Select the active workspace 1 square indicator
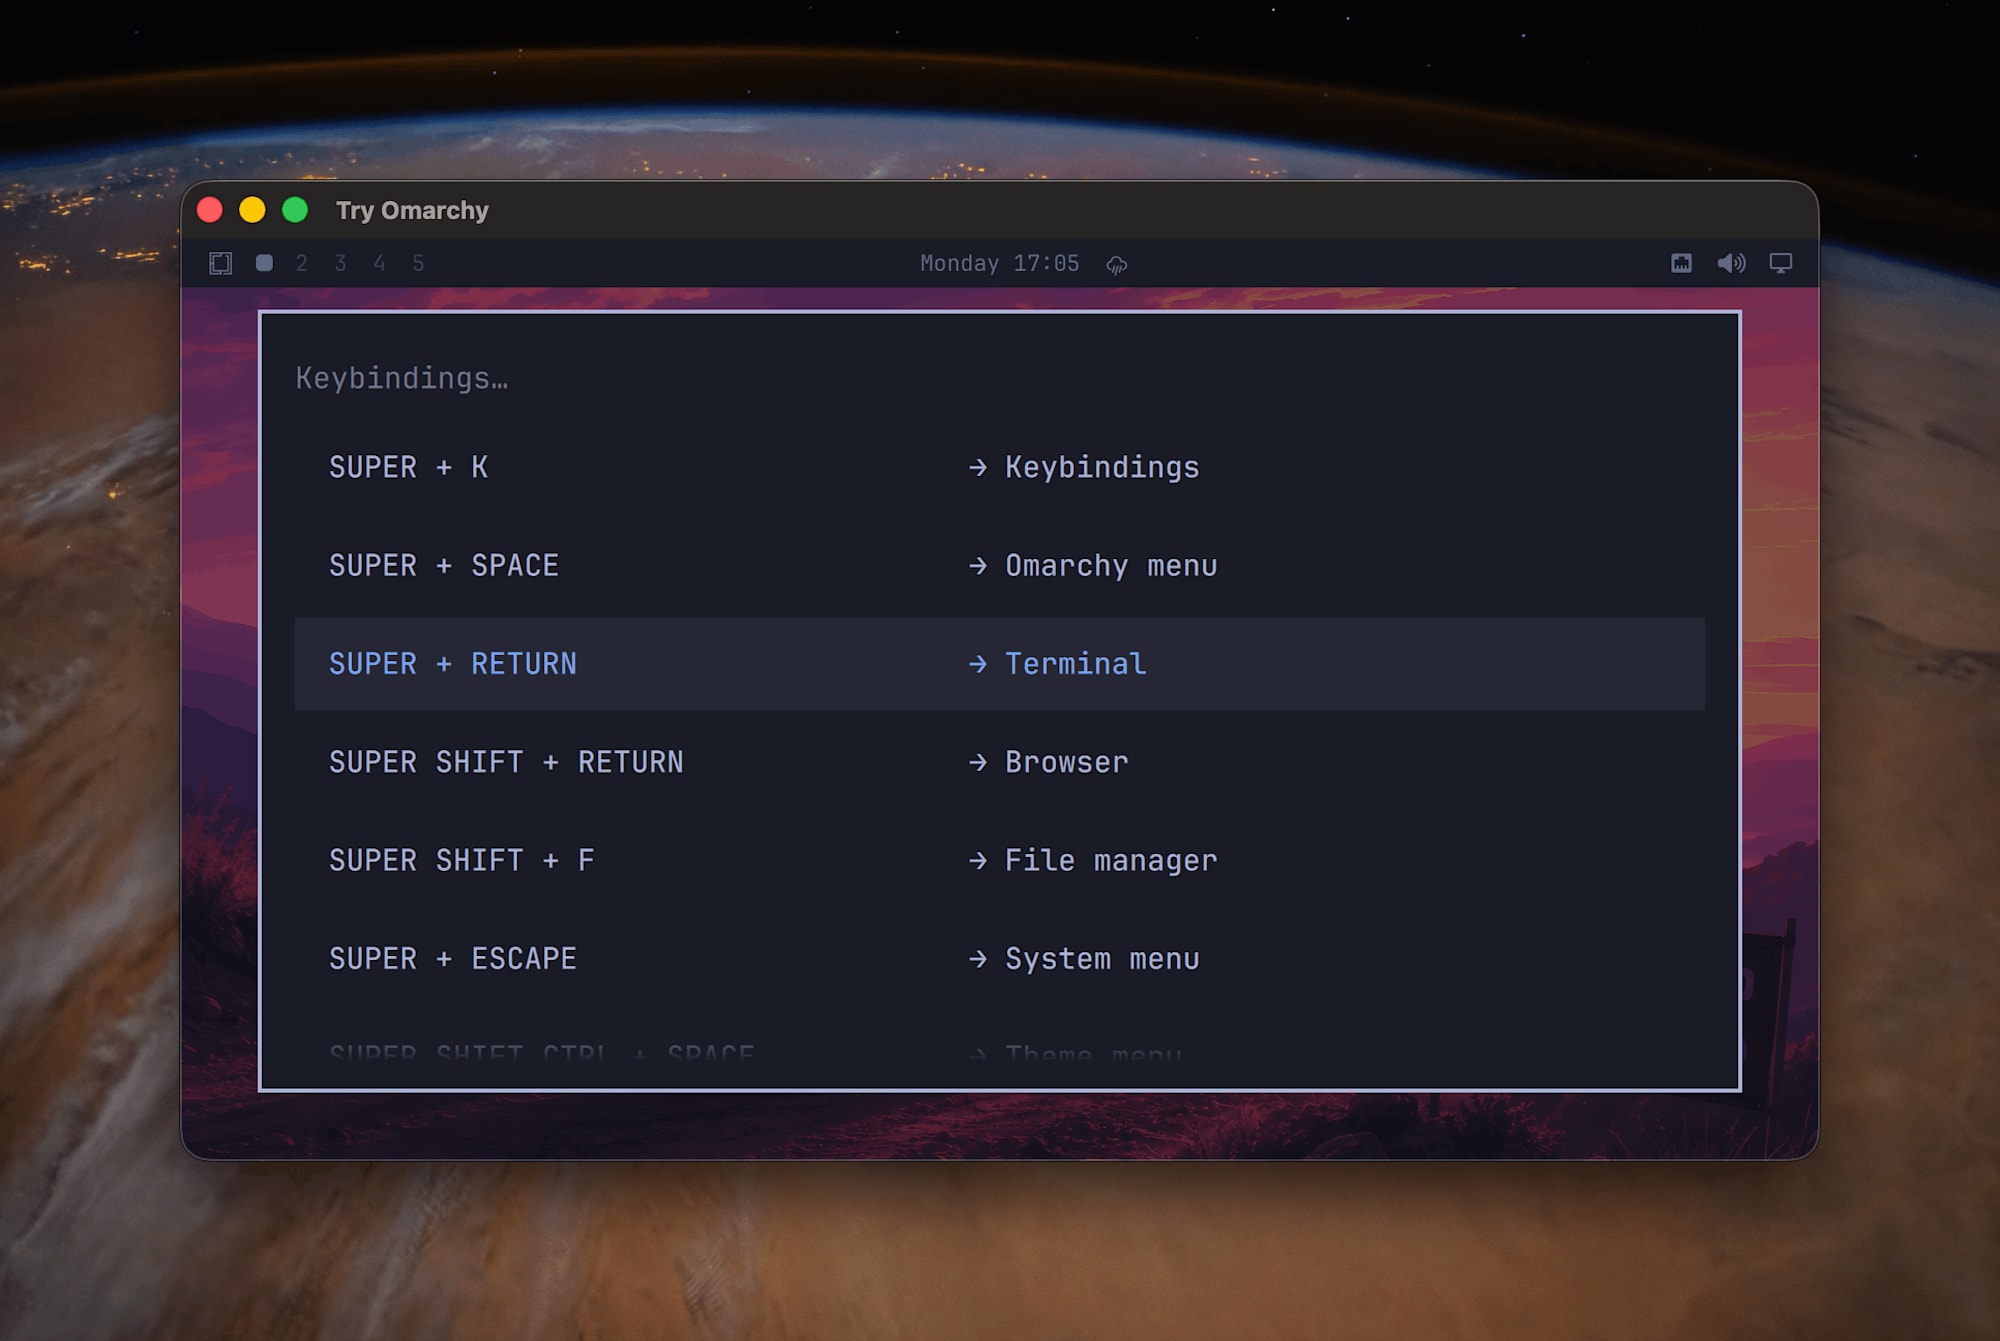 [x=264, y=263]
